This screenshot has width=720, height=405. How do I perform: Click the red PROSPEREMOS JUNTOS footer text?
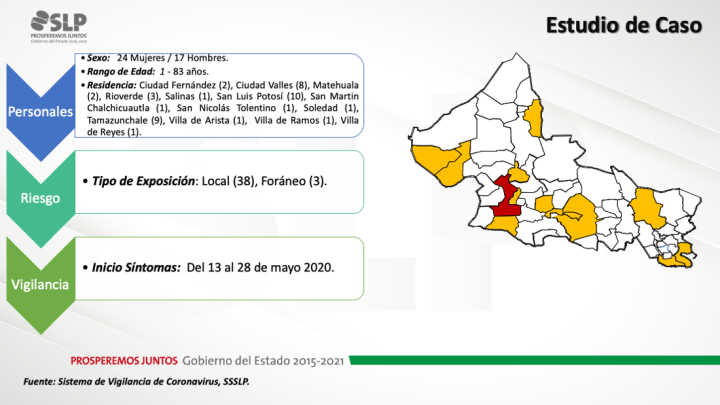[124, 359]
